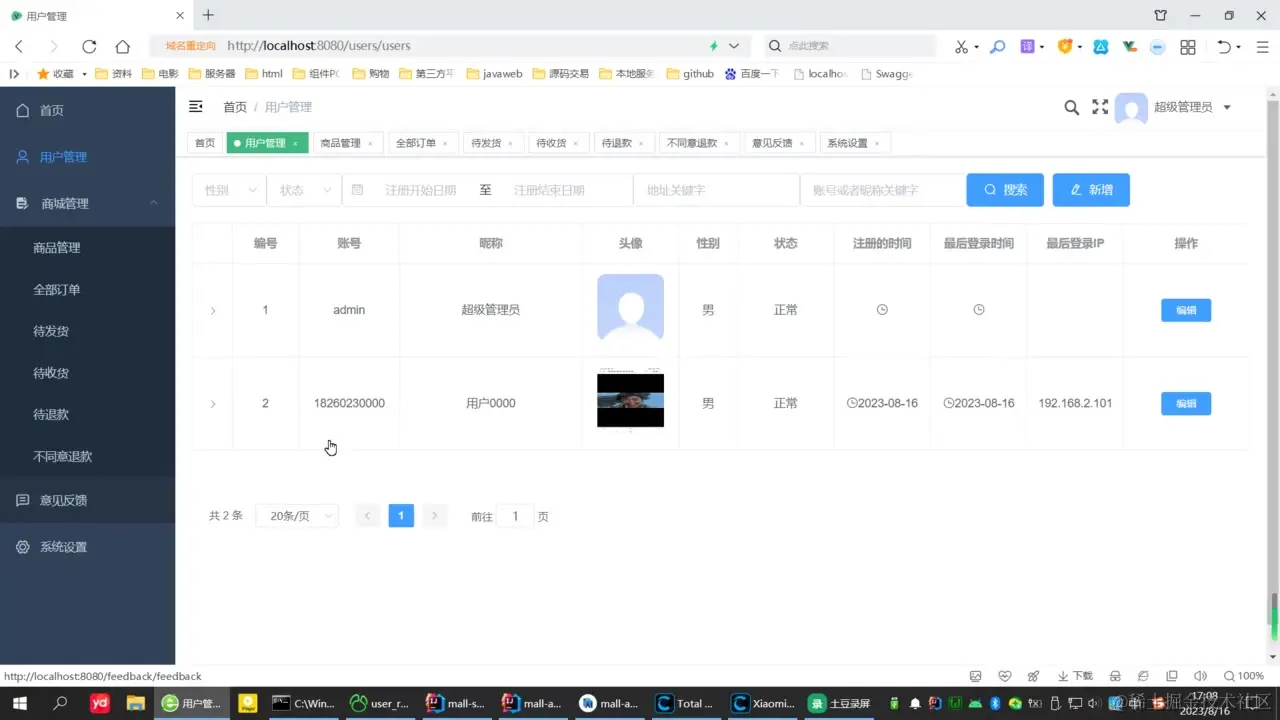The width and height of the screenshot is (1280, 720).
Task: Click the 超级管理员 avatar image
Action: (x=1131, y=108)
